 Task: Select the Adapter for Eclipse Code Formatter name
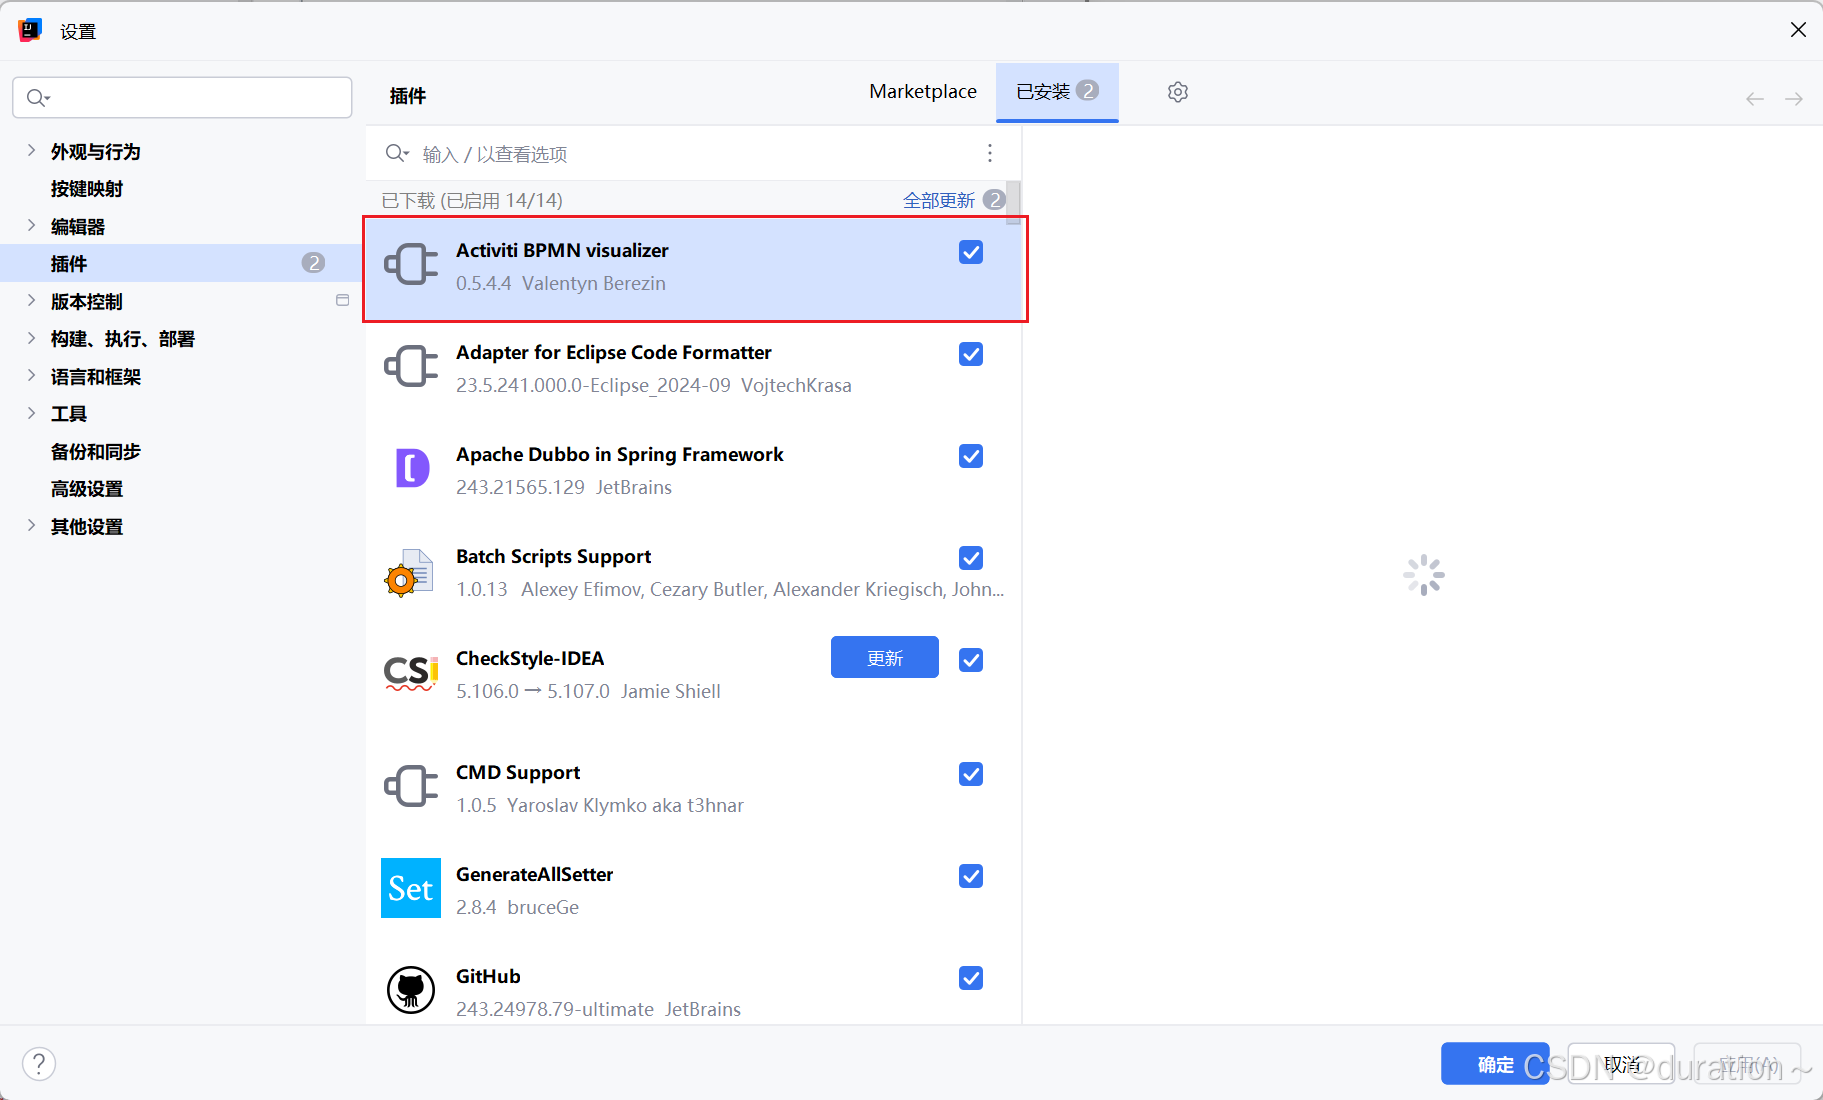click(x=613, y=352)
